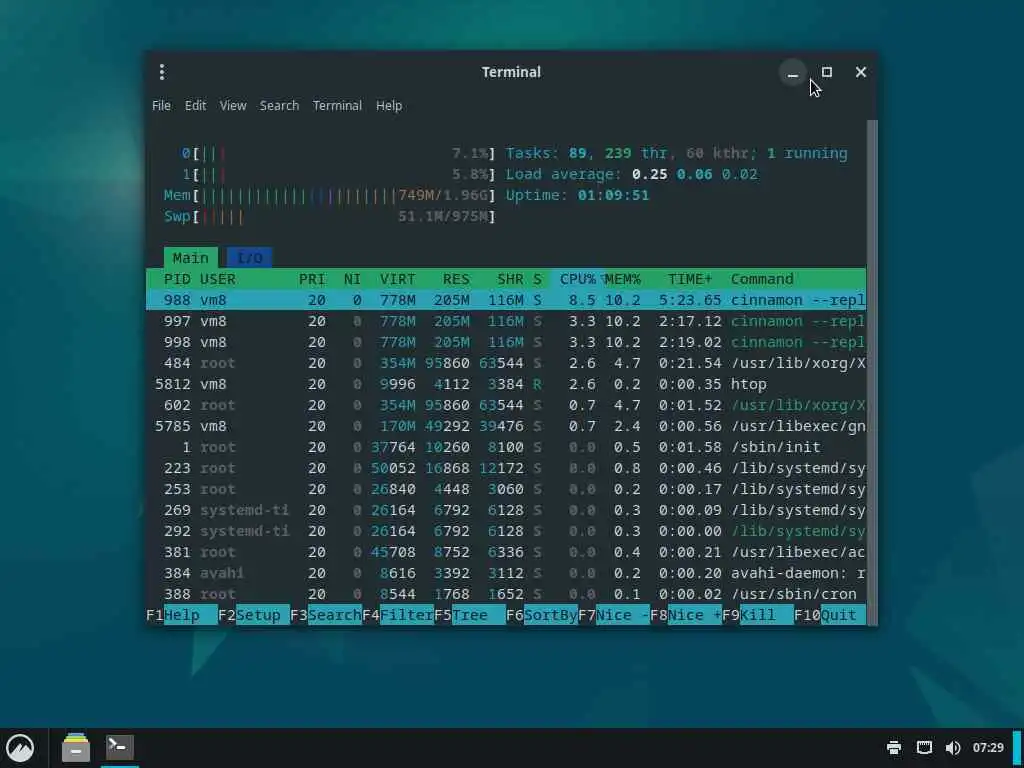Select process row PID 253
Image resolution: width=1024 pixels, height=768 pixels.
(x=506, y=489)
